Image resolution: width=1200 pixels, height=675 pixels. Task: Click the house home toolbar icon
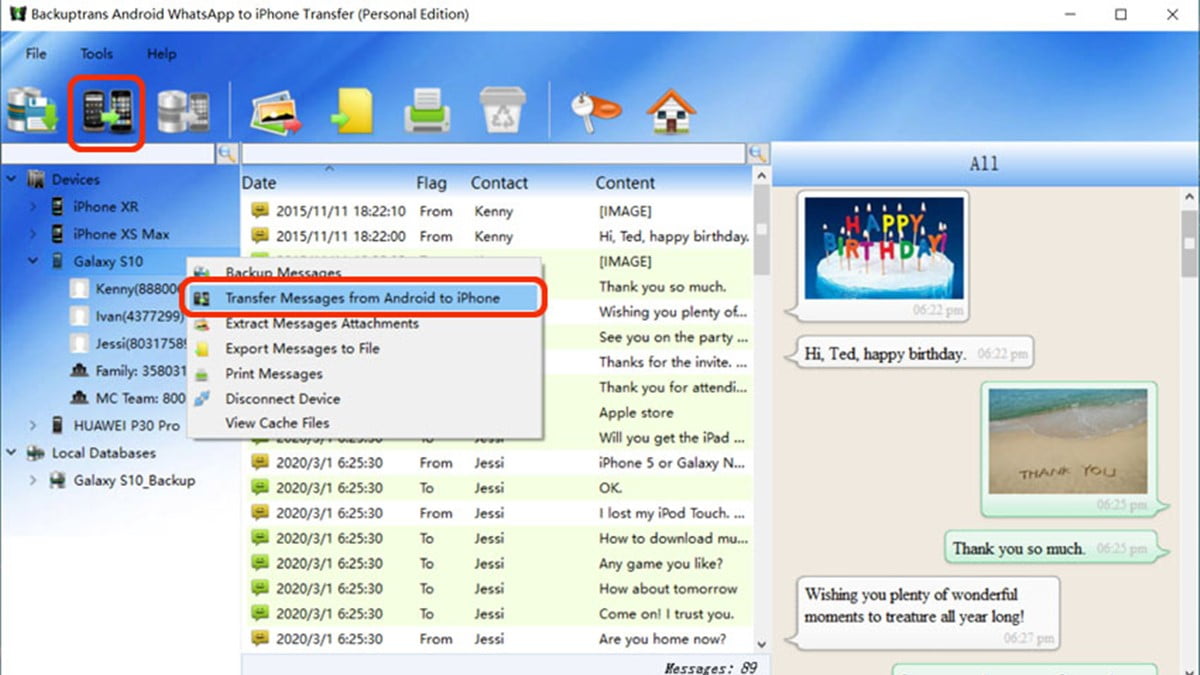[x=671, y=110]
